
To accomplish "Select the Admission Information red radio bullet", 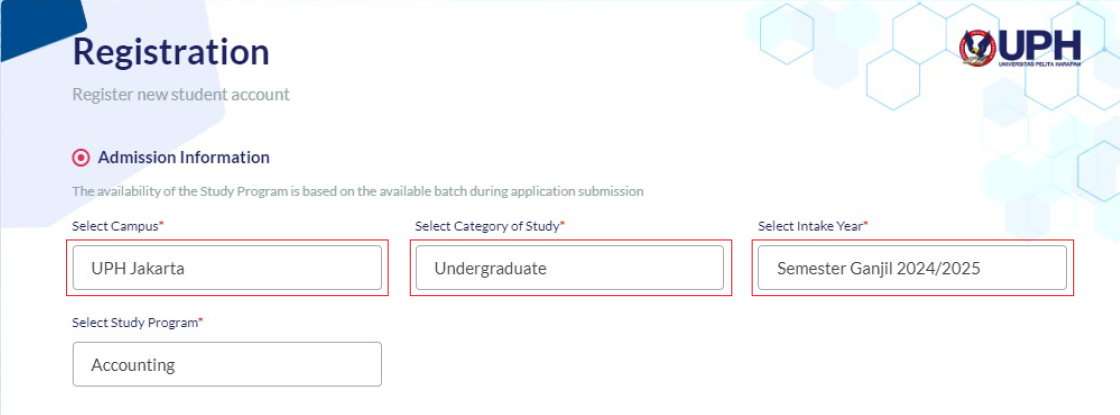I will click(x=81, y=158).
